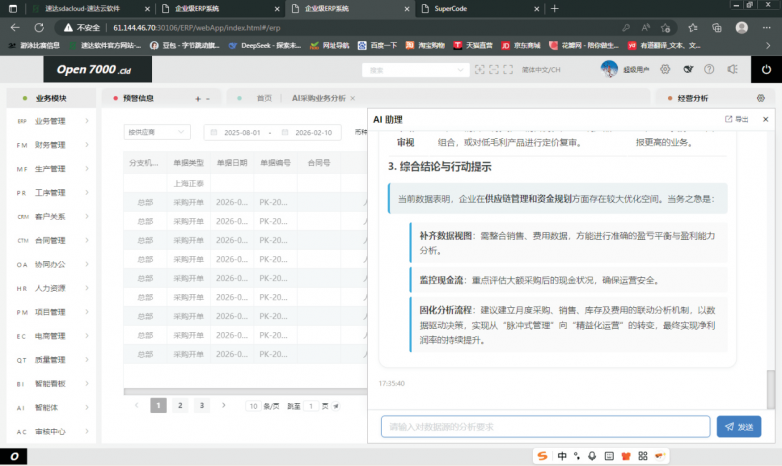Viewport: 782px width, 466px height.
Task: Click the AI analysis request input box
Action: (545, 427)
